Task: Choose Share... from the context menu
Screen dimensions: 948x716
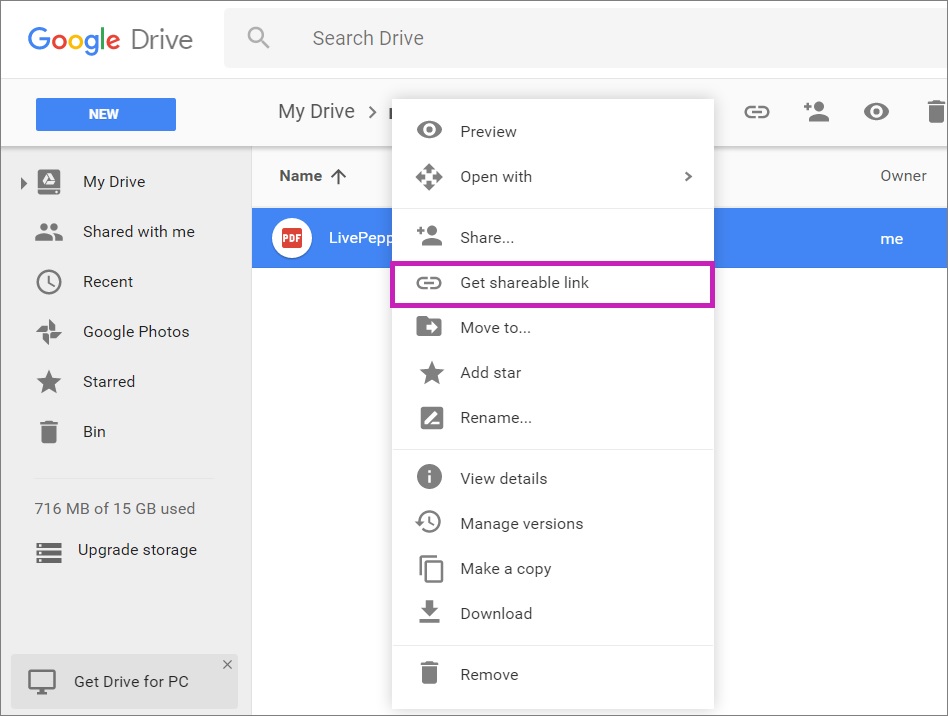Action: 553,238
